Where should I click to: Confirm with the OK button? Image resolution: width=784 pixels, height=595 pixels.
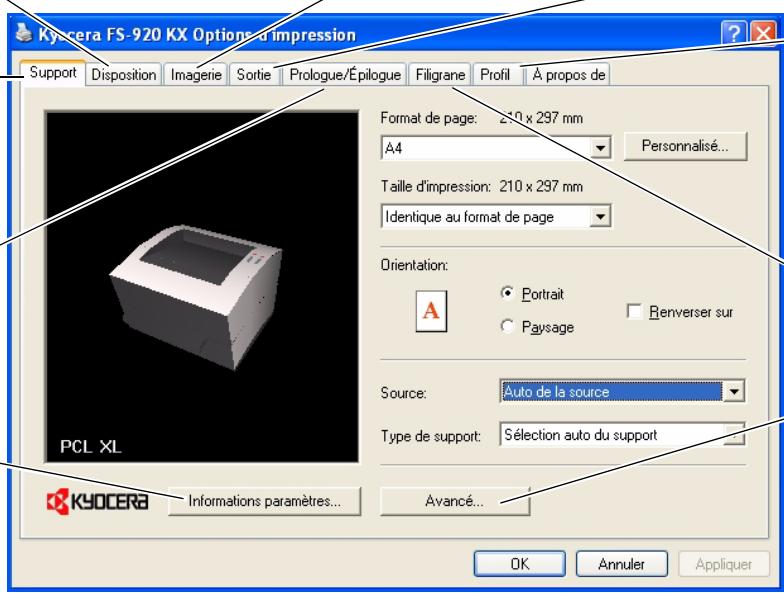click(x=520, y=564)
